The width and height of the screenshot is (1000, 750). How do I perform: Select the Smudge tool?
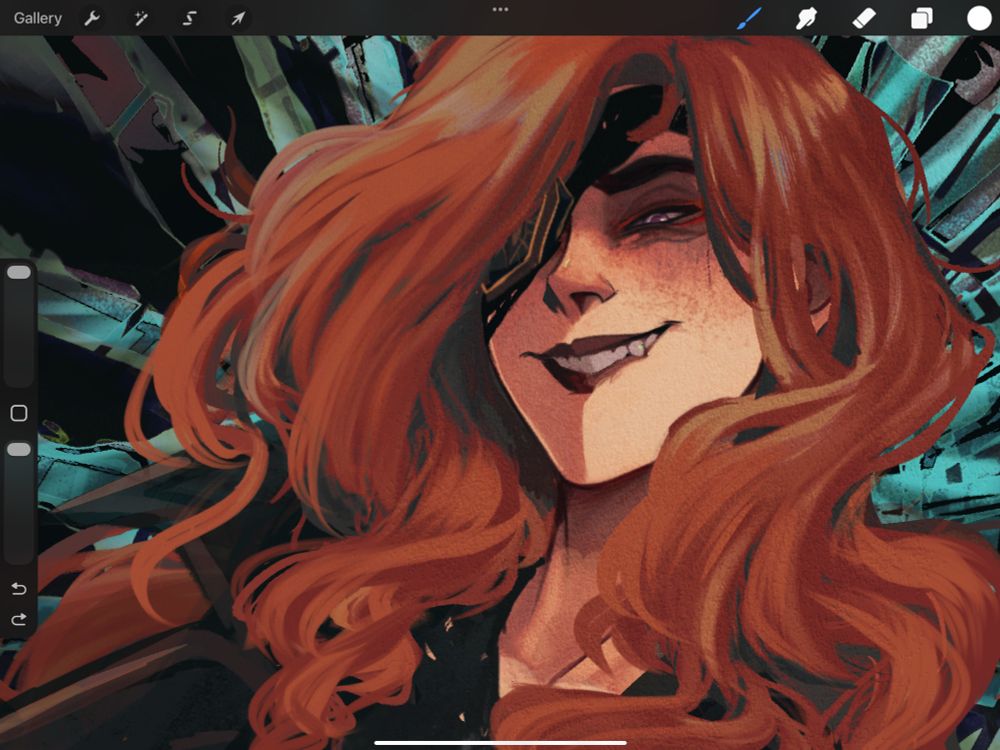pos(806,18)
